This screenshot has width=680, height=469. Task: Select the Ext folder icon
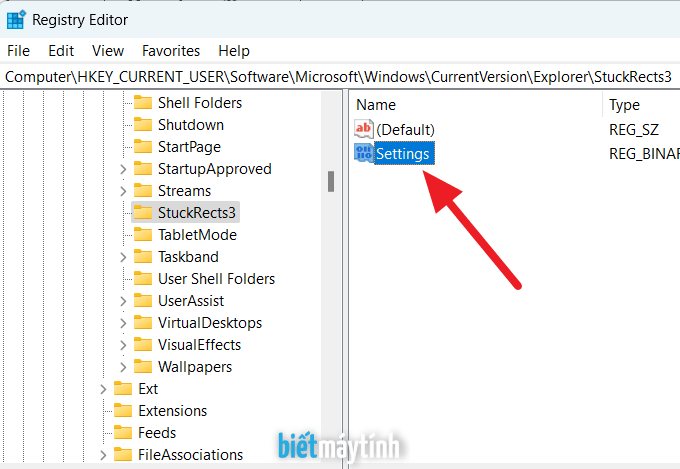point(123,389)
